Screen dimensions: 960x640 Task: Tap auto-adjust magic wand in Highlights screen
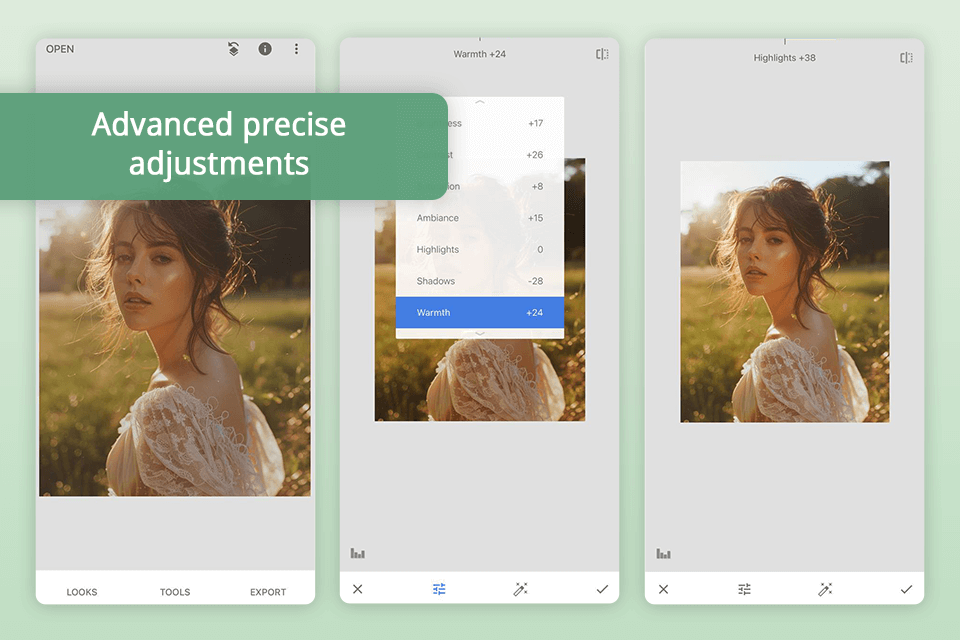coord(825,589)
